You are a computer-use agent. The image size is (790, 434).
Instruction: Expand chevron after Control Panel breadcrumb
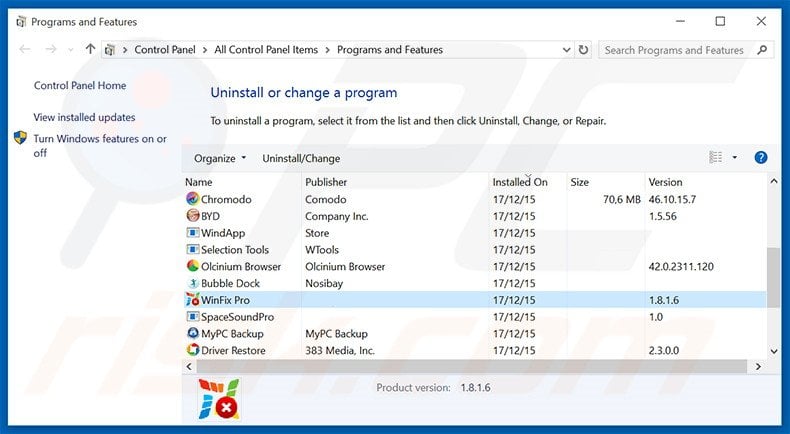tap(205, 50)
